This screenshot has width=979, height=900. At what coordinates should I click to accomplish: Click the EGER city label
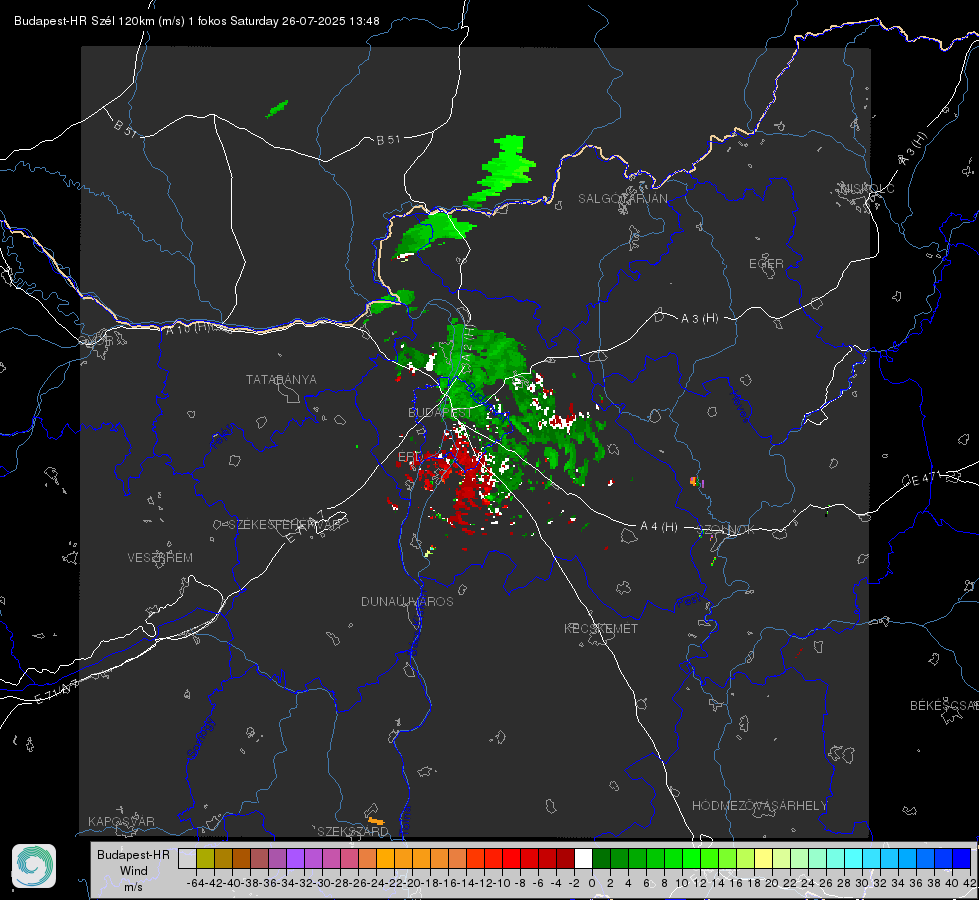tap(766, 264)
